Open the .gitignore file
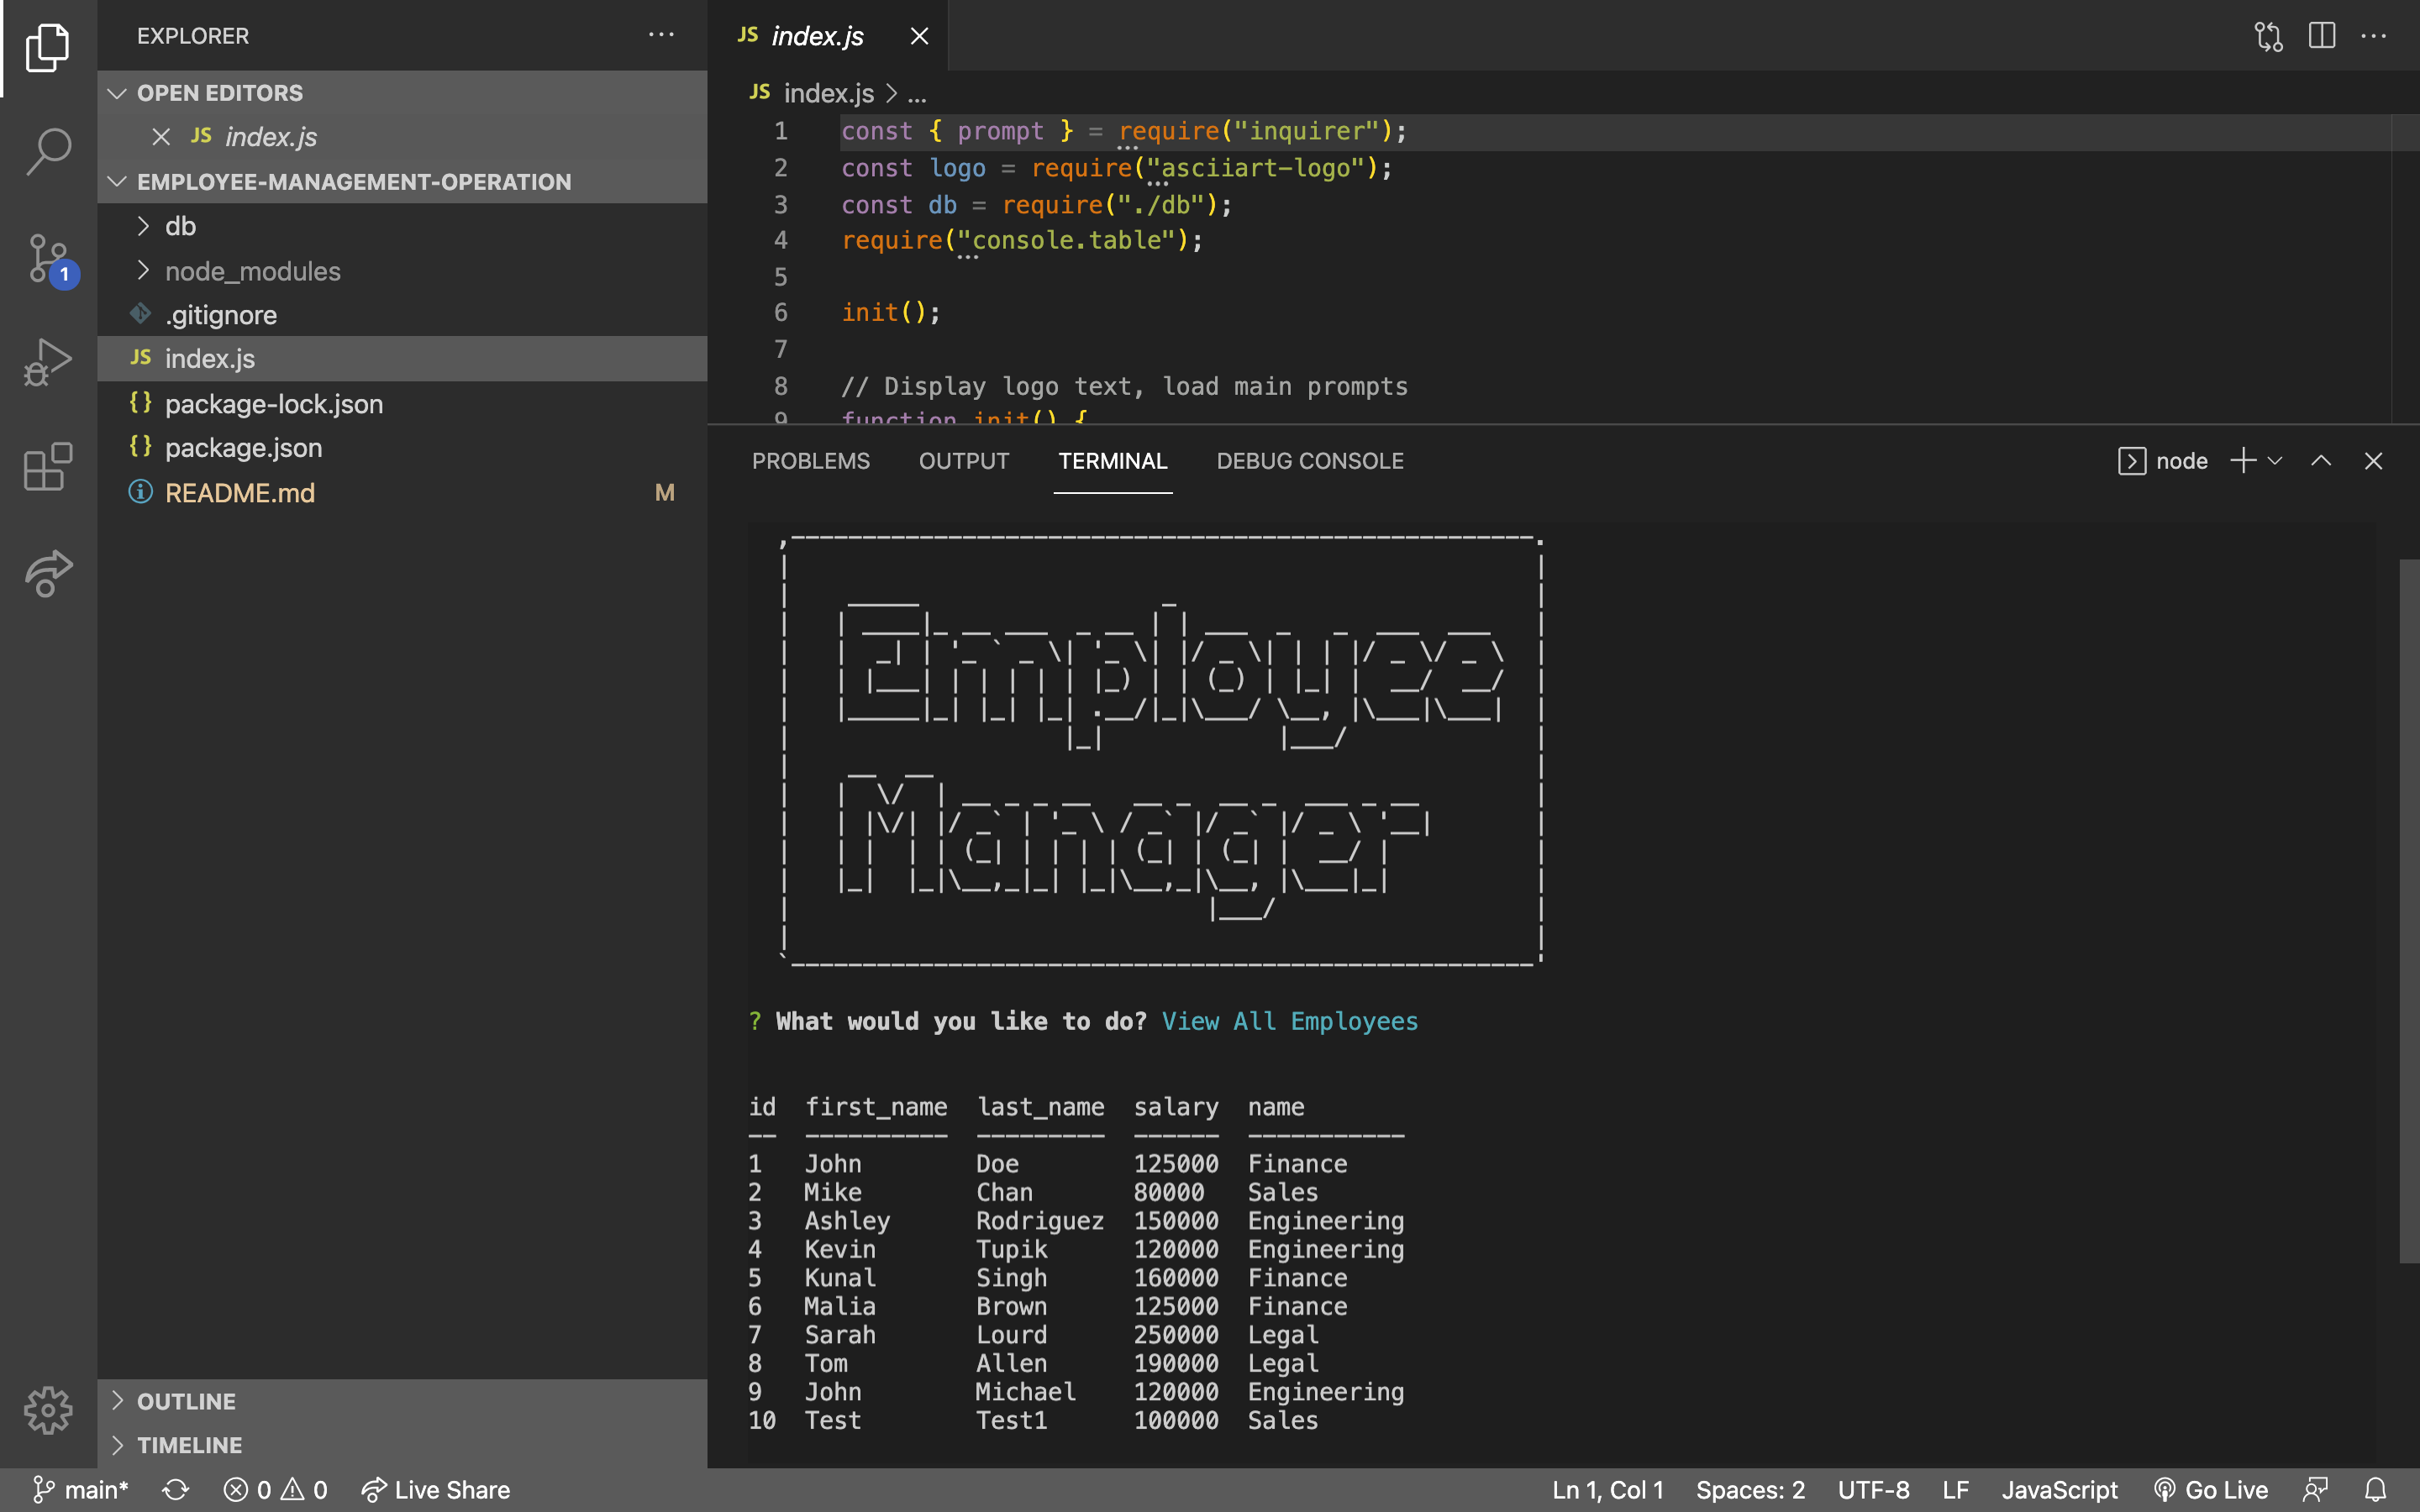2420x1512 pixels. tap(402, 315)
